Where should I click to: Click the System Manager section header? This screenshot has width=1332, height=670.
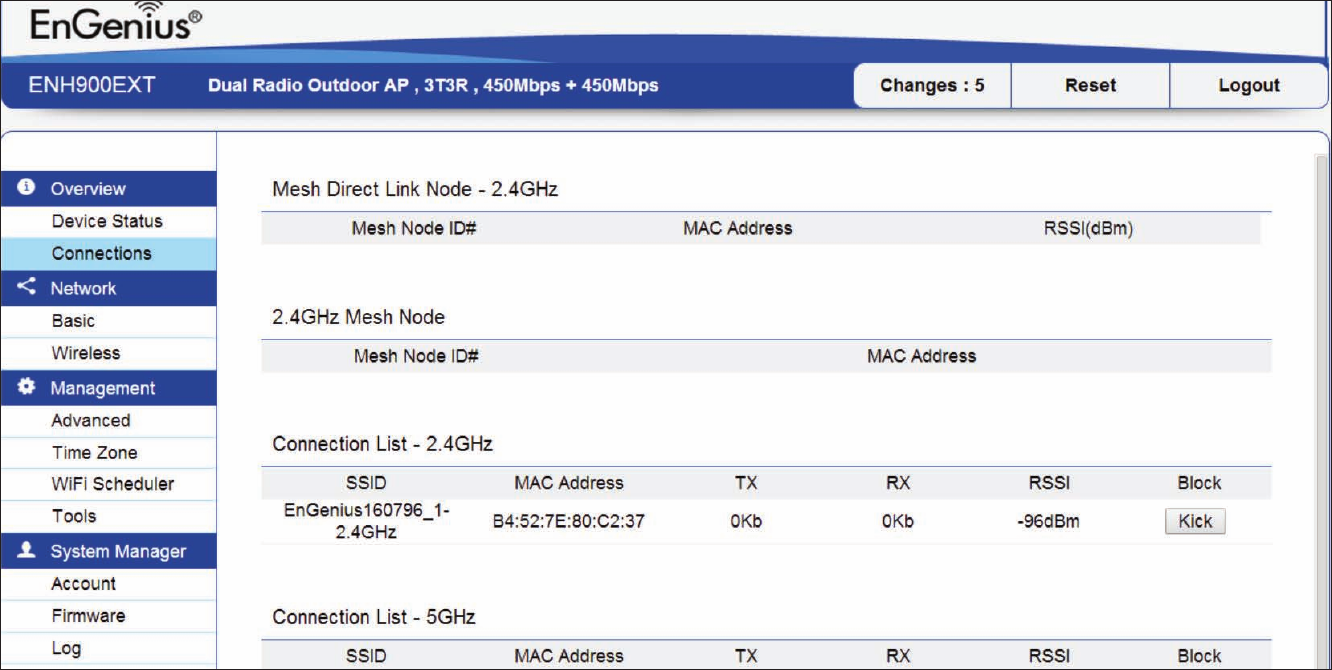pos(108,551)
